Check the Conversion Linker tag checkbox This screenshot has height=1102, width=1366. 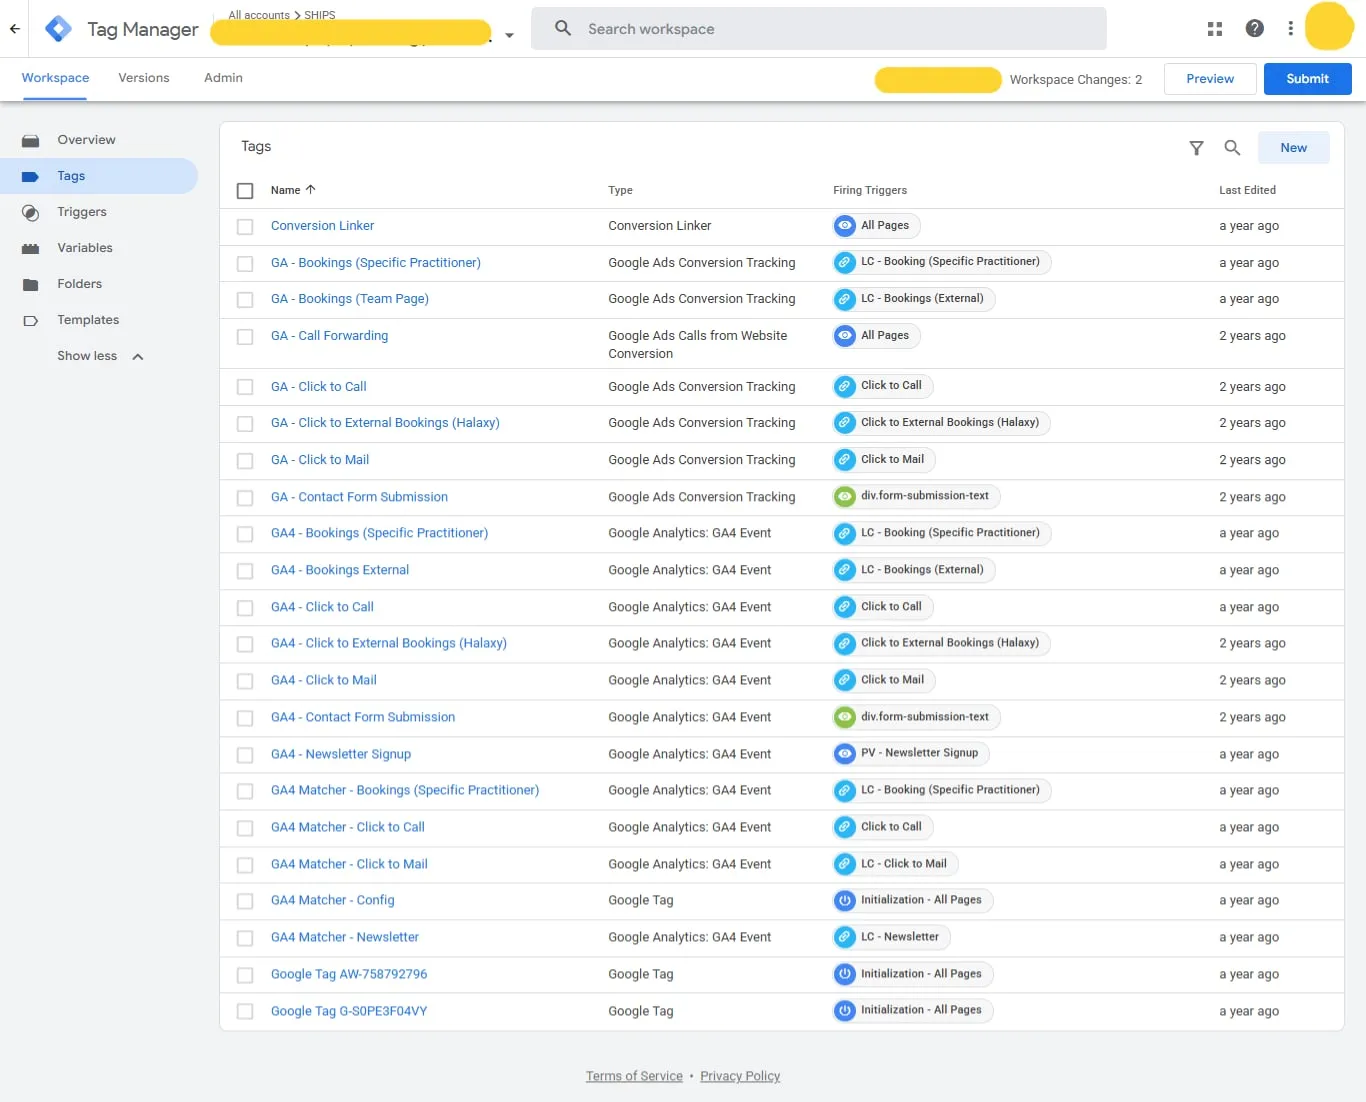pos(245,227)
